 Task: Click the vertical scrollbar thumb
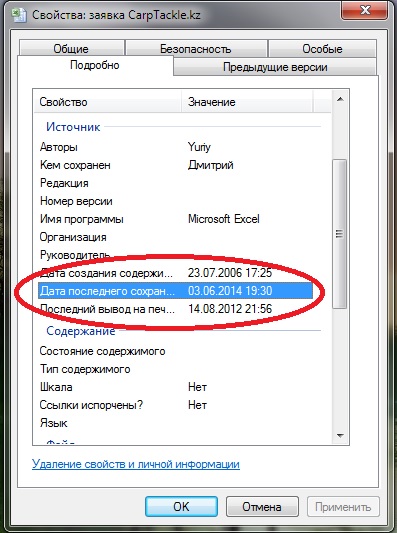tap(340, 234)
